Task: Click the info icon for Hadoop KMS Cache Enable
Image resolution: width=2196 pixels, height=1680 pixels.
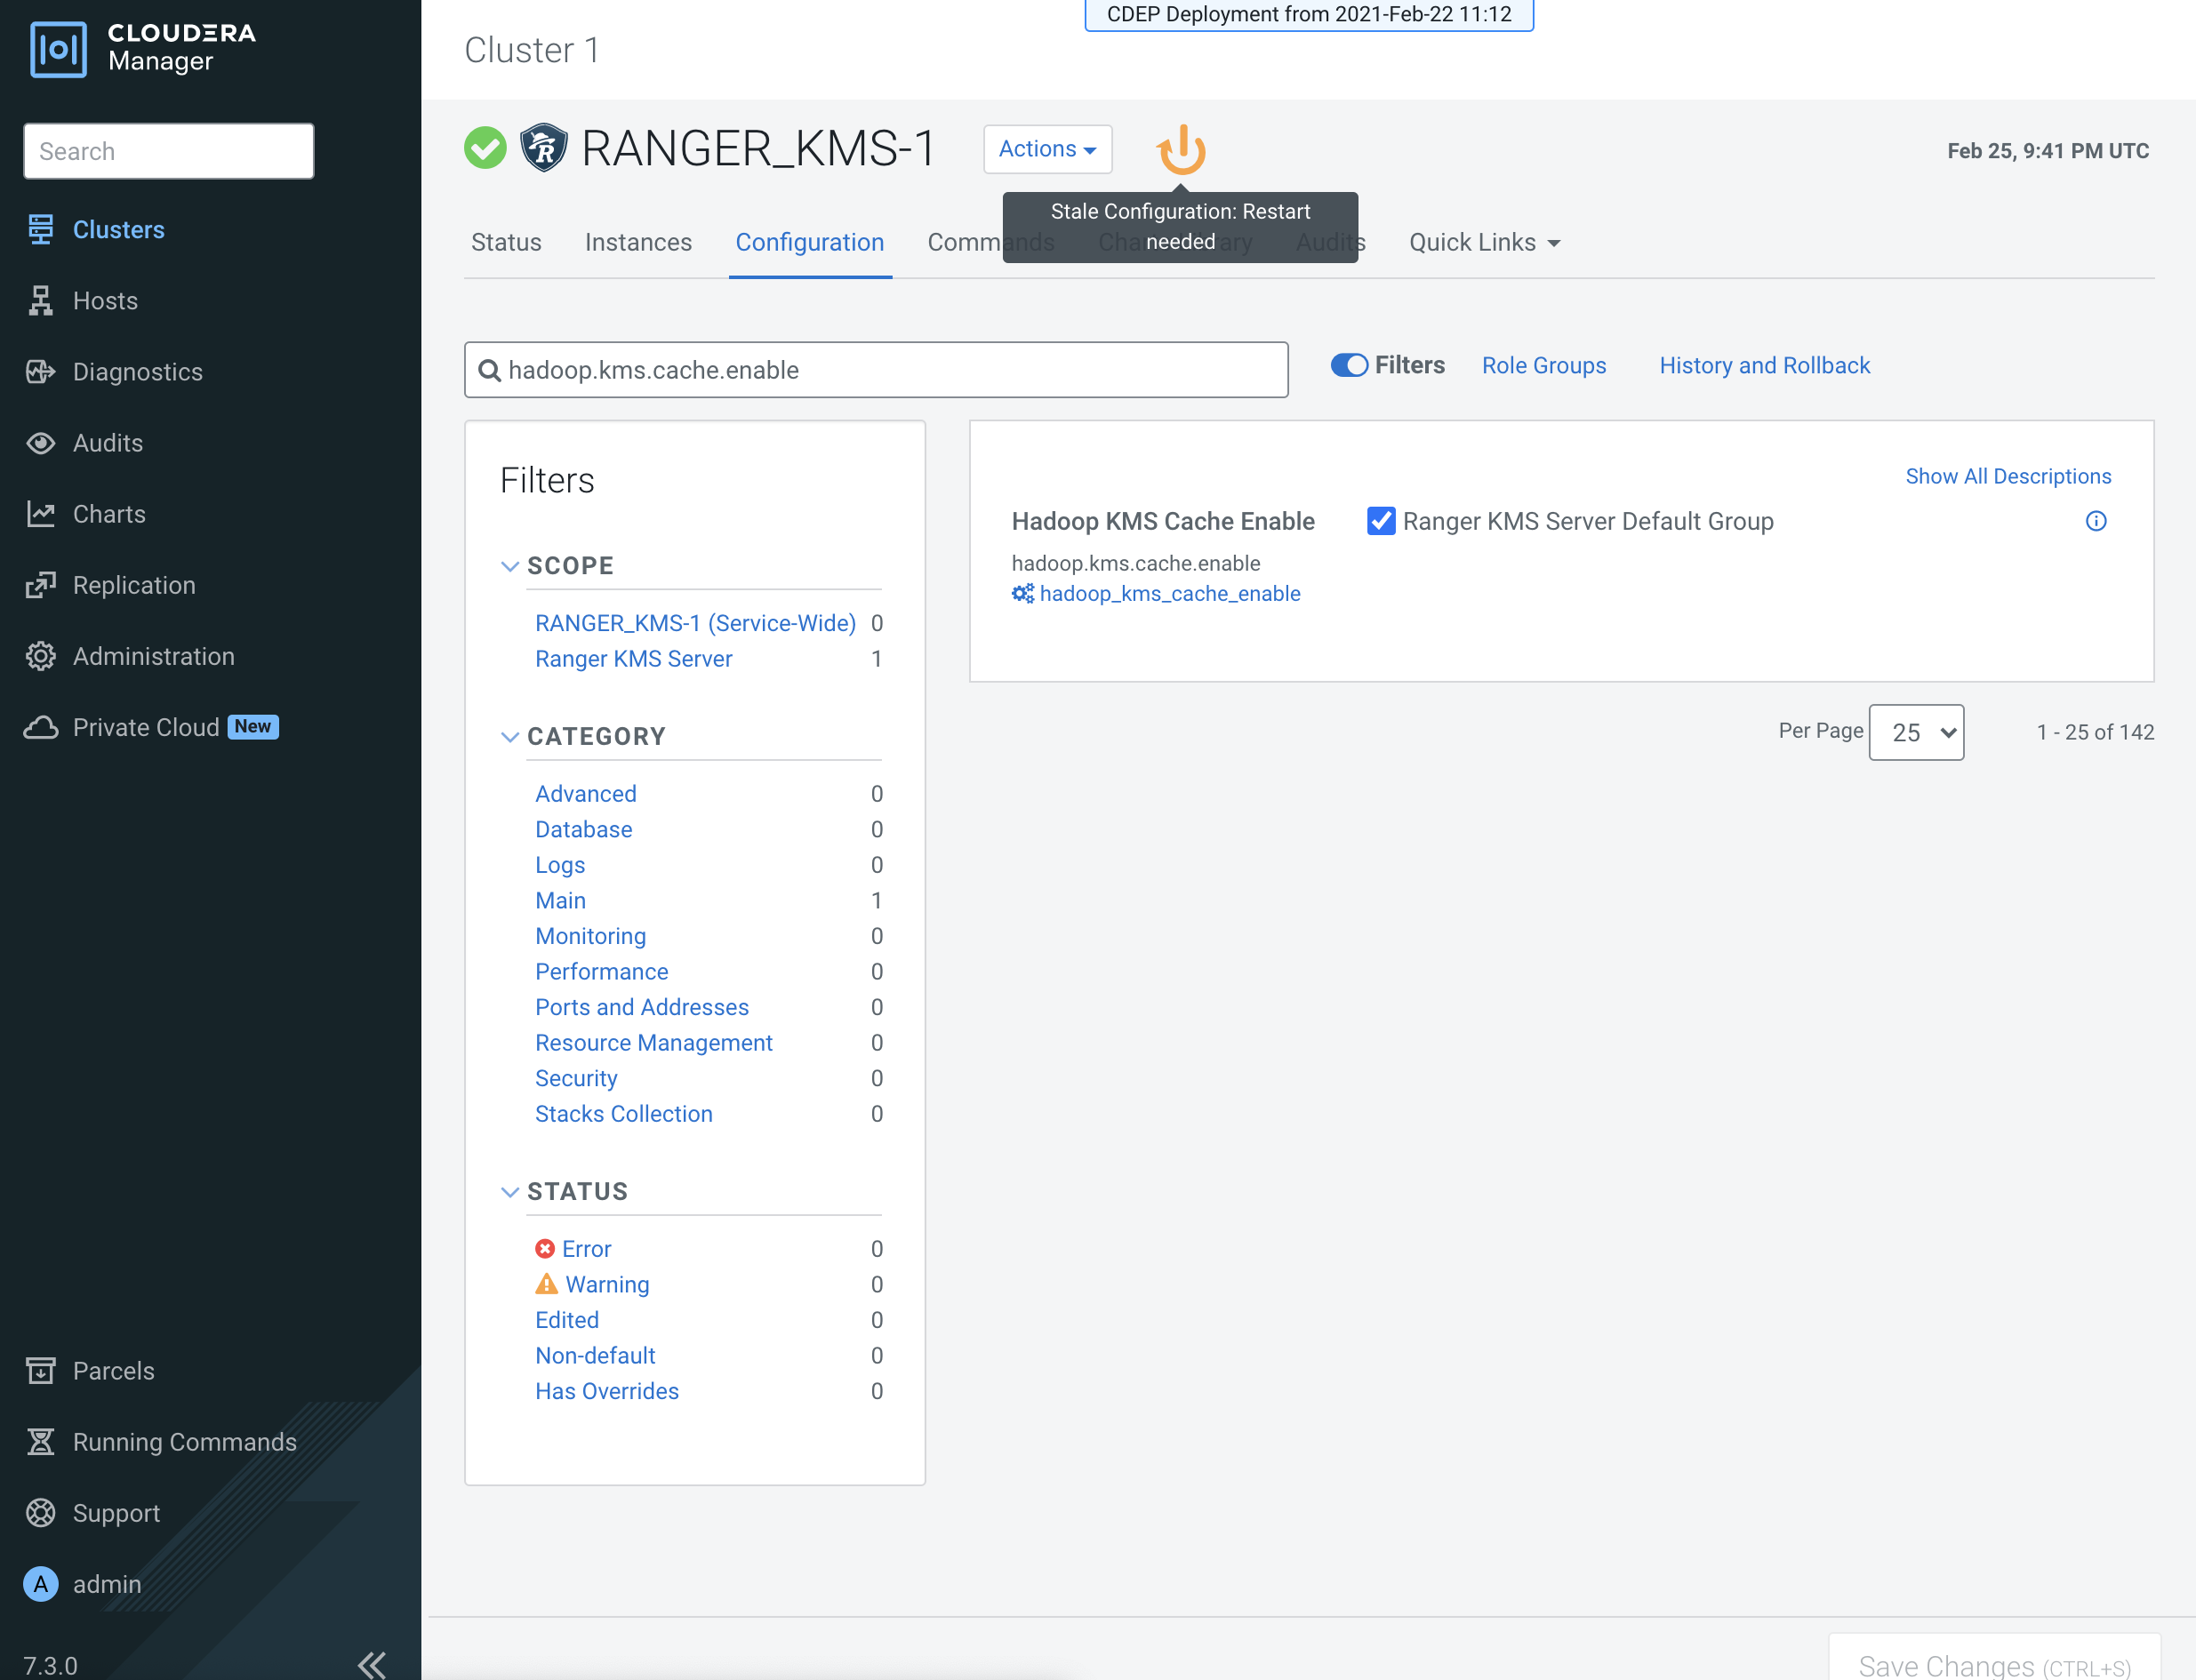Action: 2095,521
